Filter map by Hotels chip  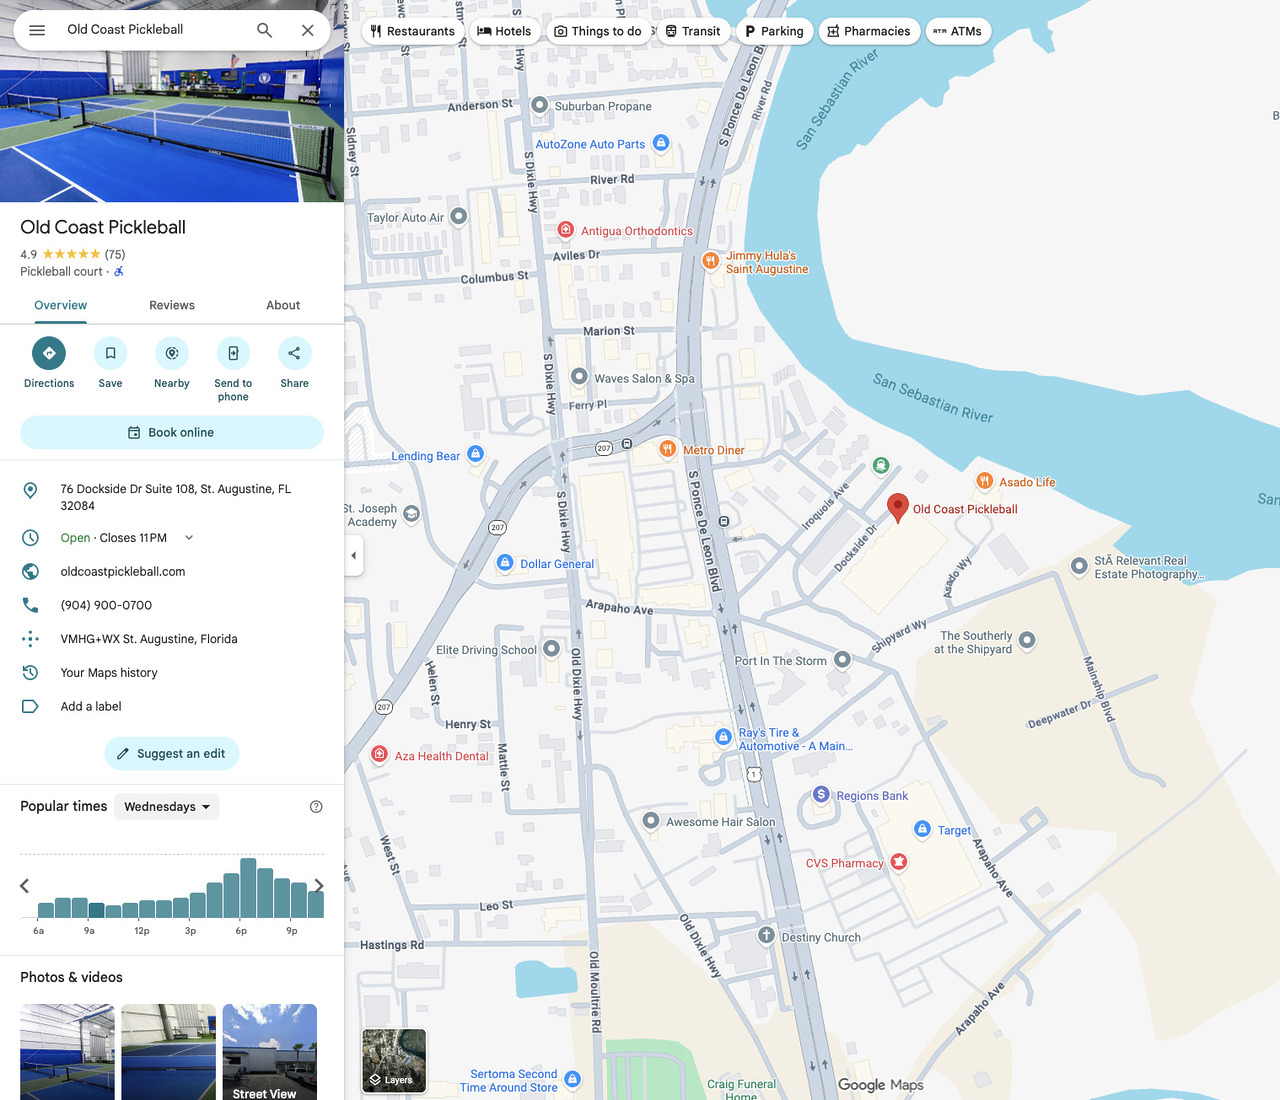click(505, 31)
